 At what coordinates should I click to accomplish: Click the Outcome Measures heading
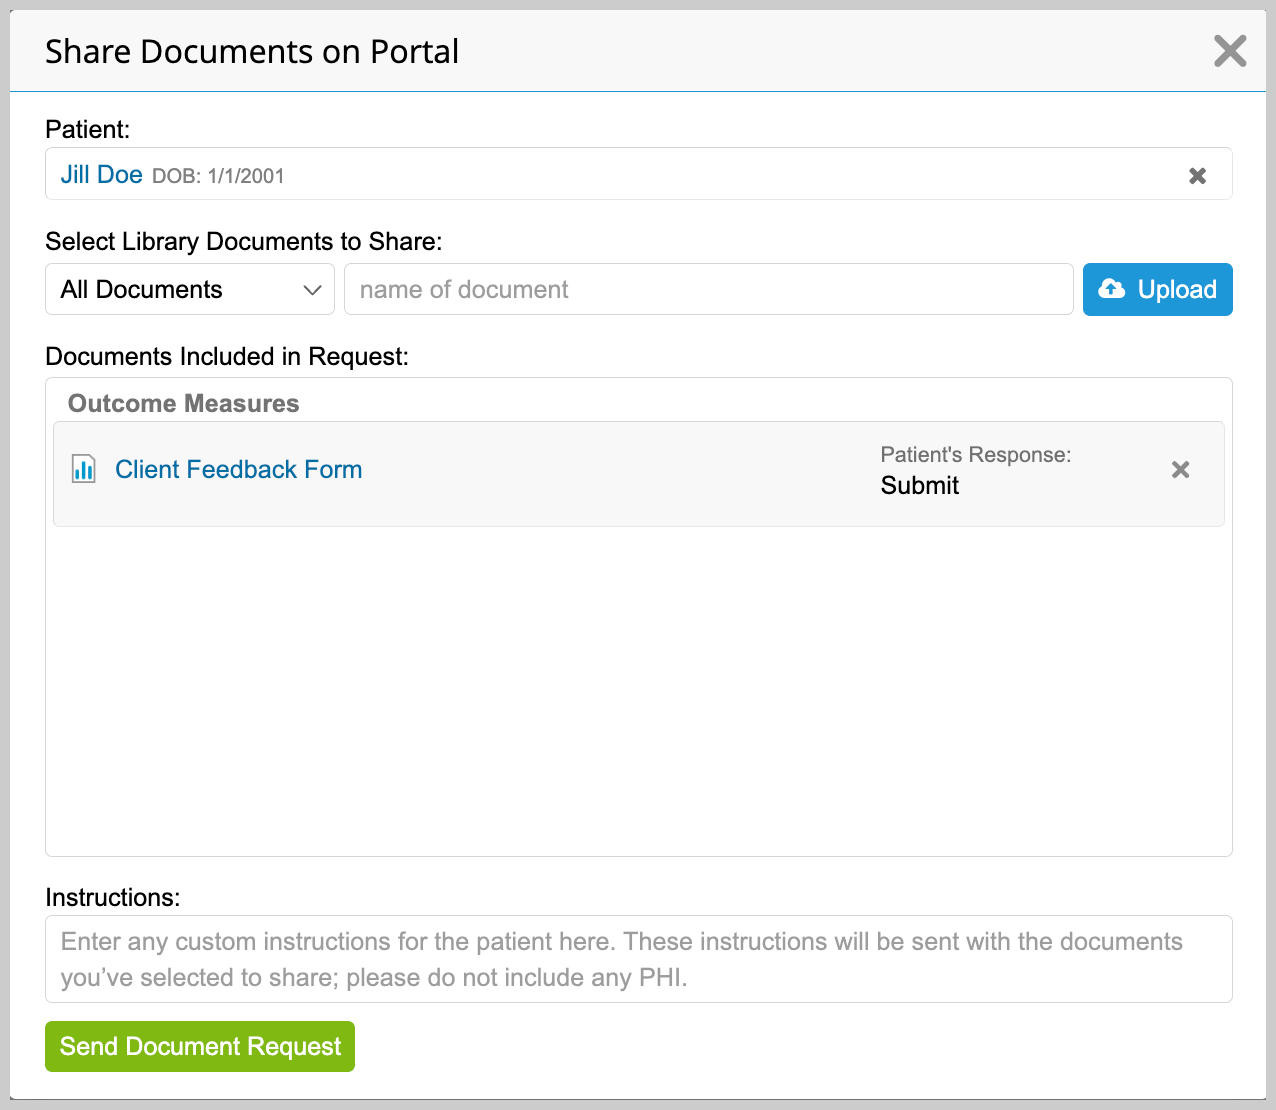coord(183,403)
